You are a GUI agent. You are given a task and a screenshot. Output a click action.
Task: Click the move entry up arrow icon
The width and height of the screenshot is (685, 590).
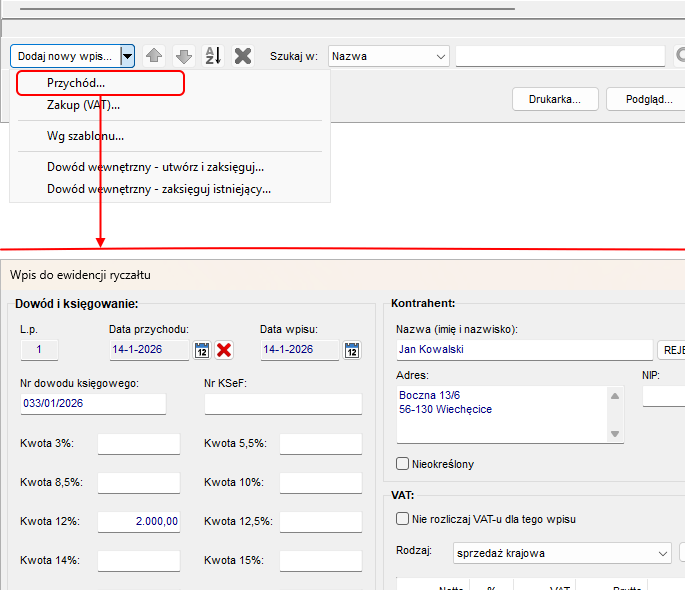click(154, 56)
